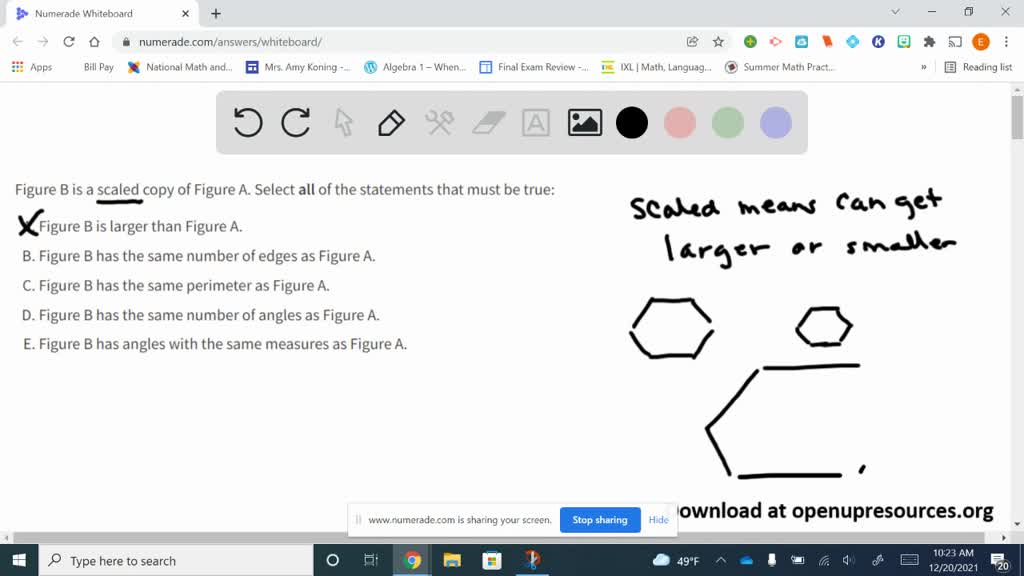Click the green plus extension icon
Image resolution: width=1024 pixels, height=576 pixels.
[750, 42]
